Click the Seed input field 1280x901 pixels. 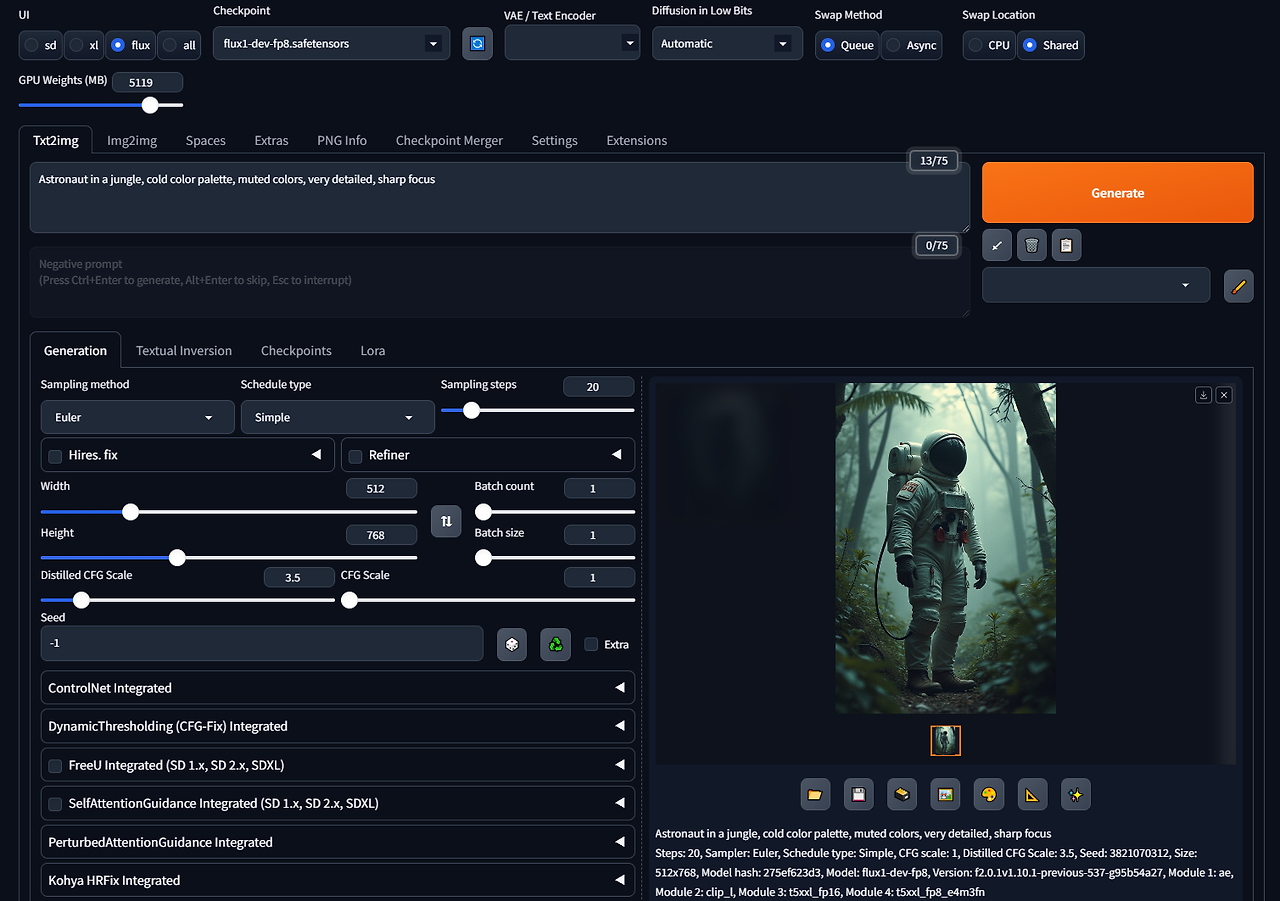[x=262, y=643]
